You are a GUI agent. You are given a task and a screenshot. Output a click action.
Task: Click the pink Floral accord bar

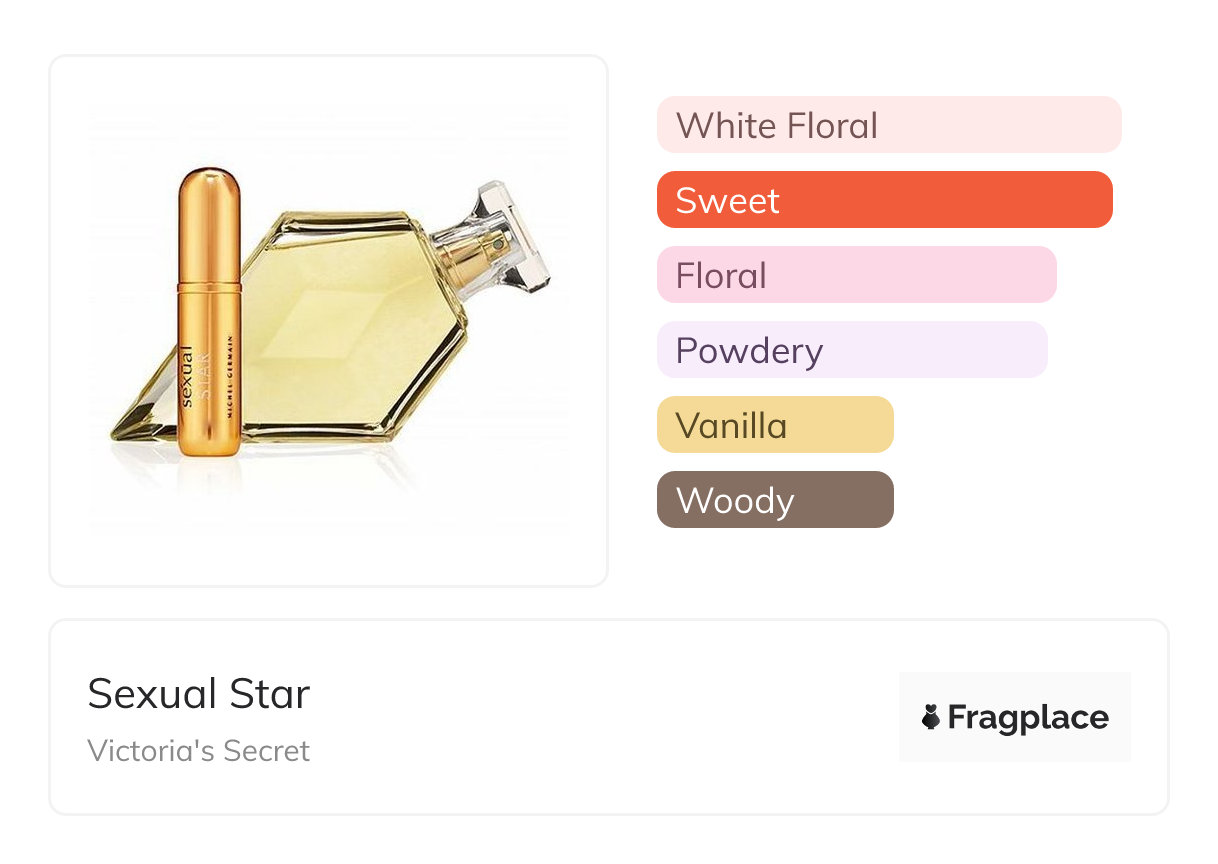[x=856, y=275]
